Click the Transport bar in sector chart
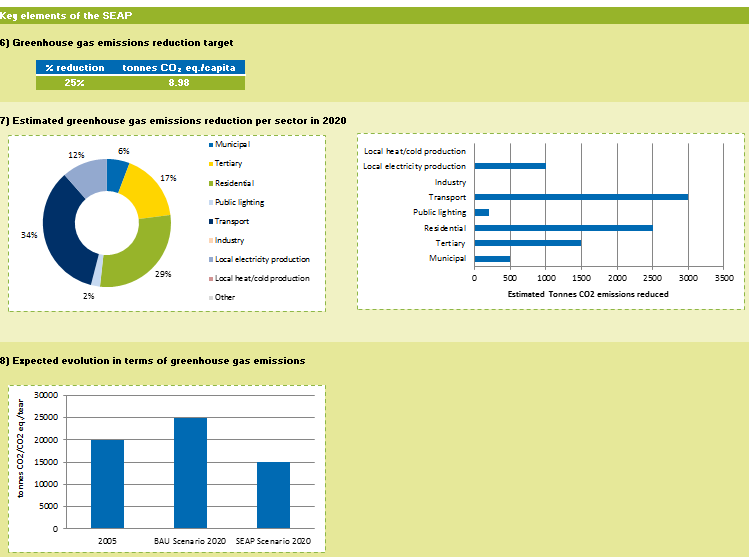 pos(581,197)
